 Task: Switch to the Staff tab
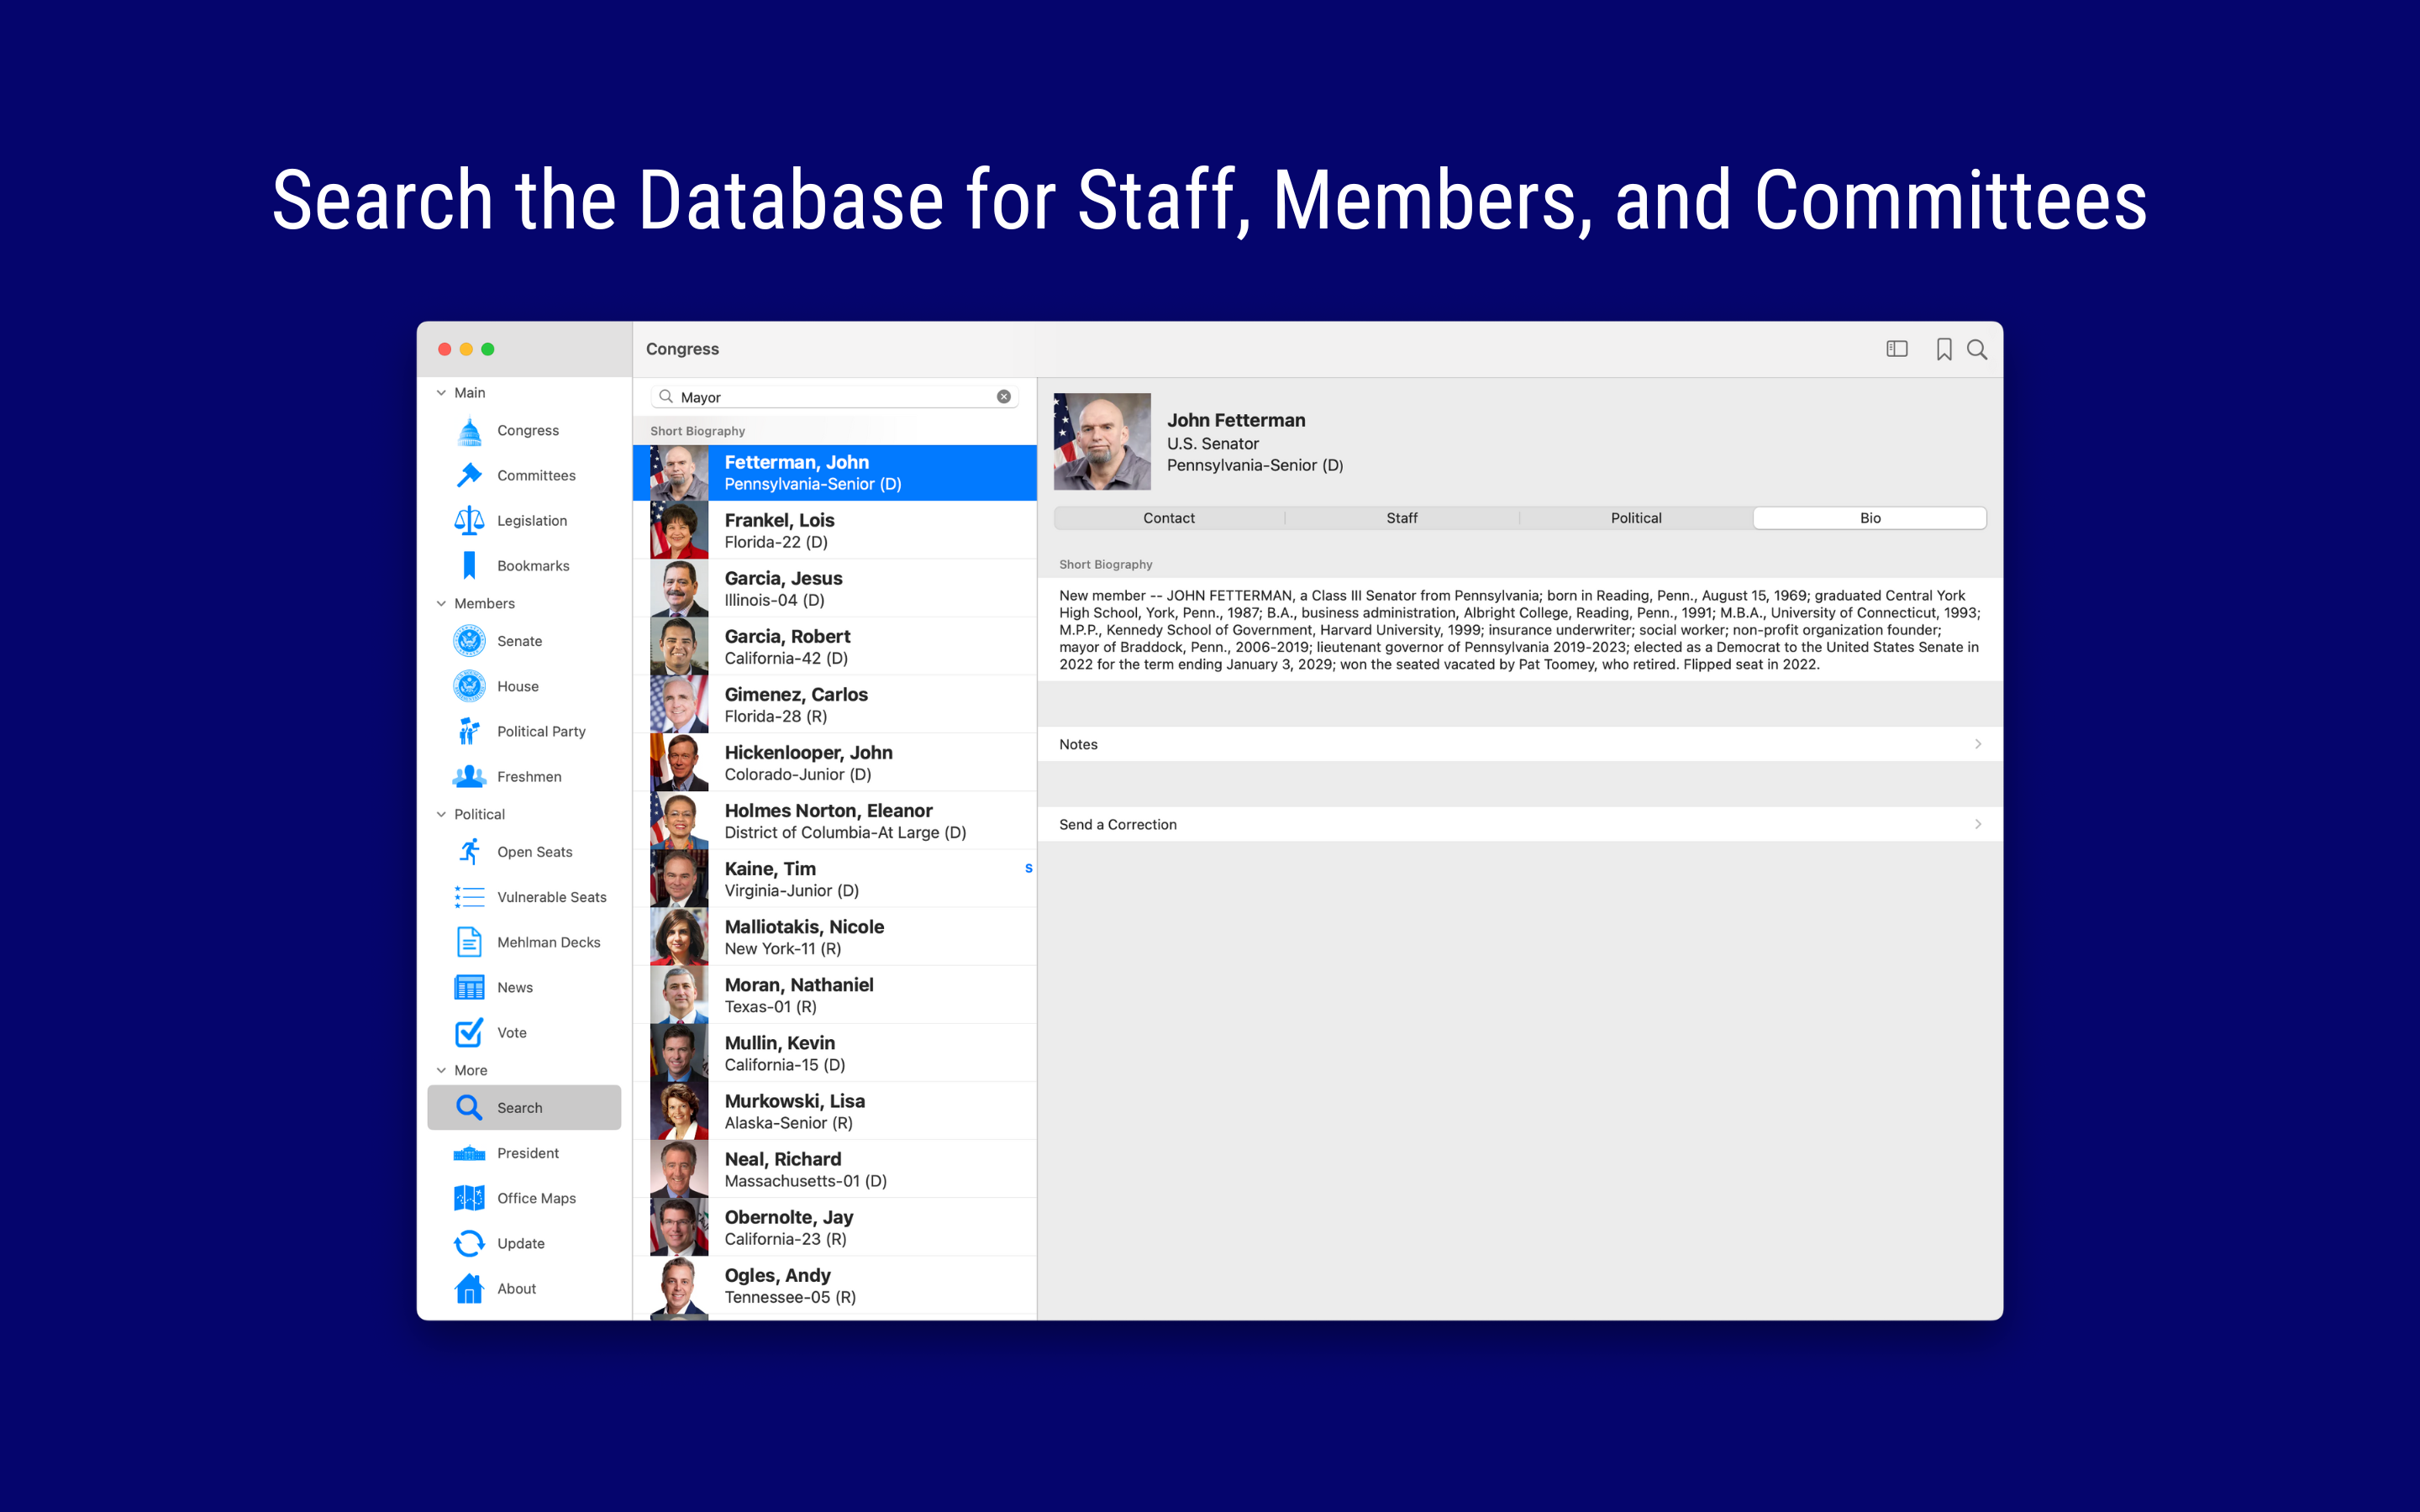tap(1402, 518)
